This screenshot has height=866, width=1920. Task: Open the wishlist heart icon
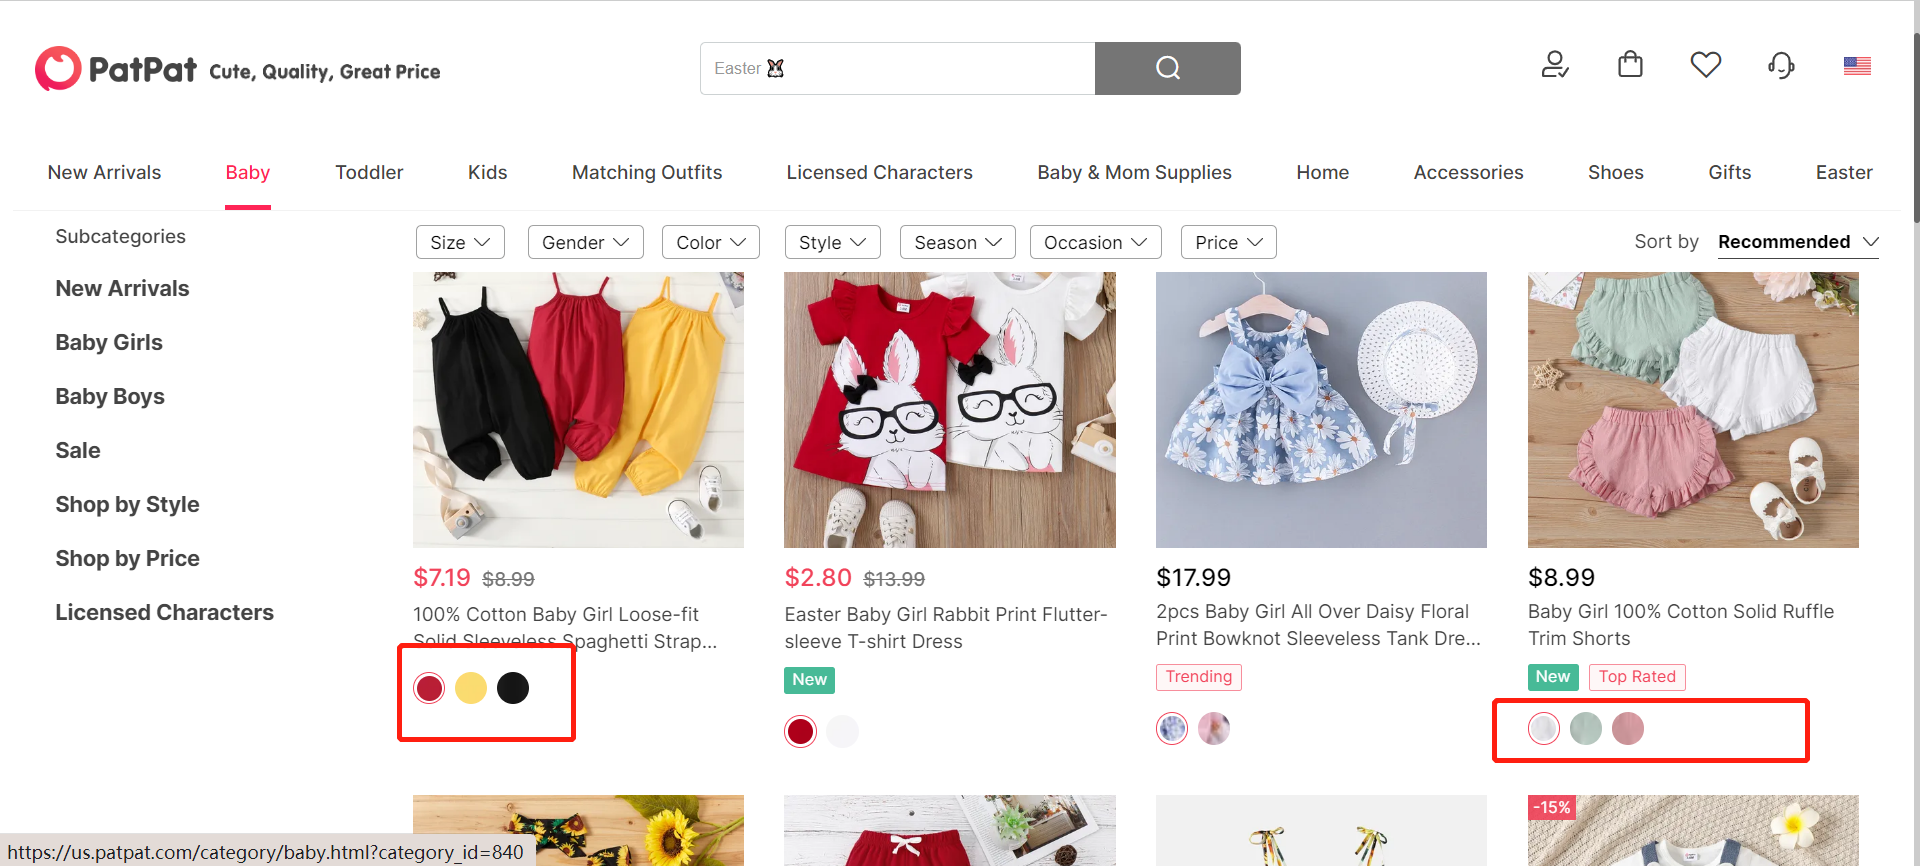pyautogui.click(x=1706, y=65)
